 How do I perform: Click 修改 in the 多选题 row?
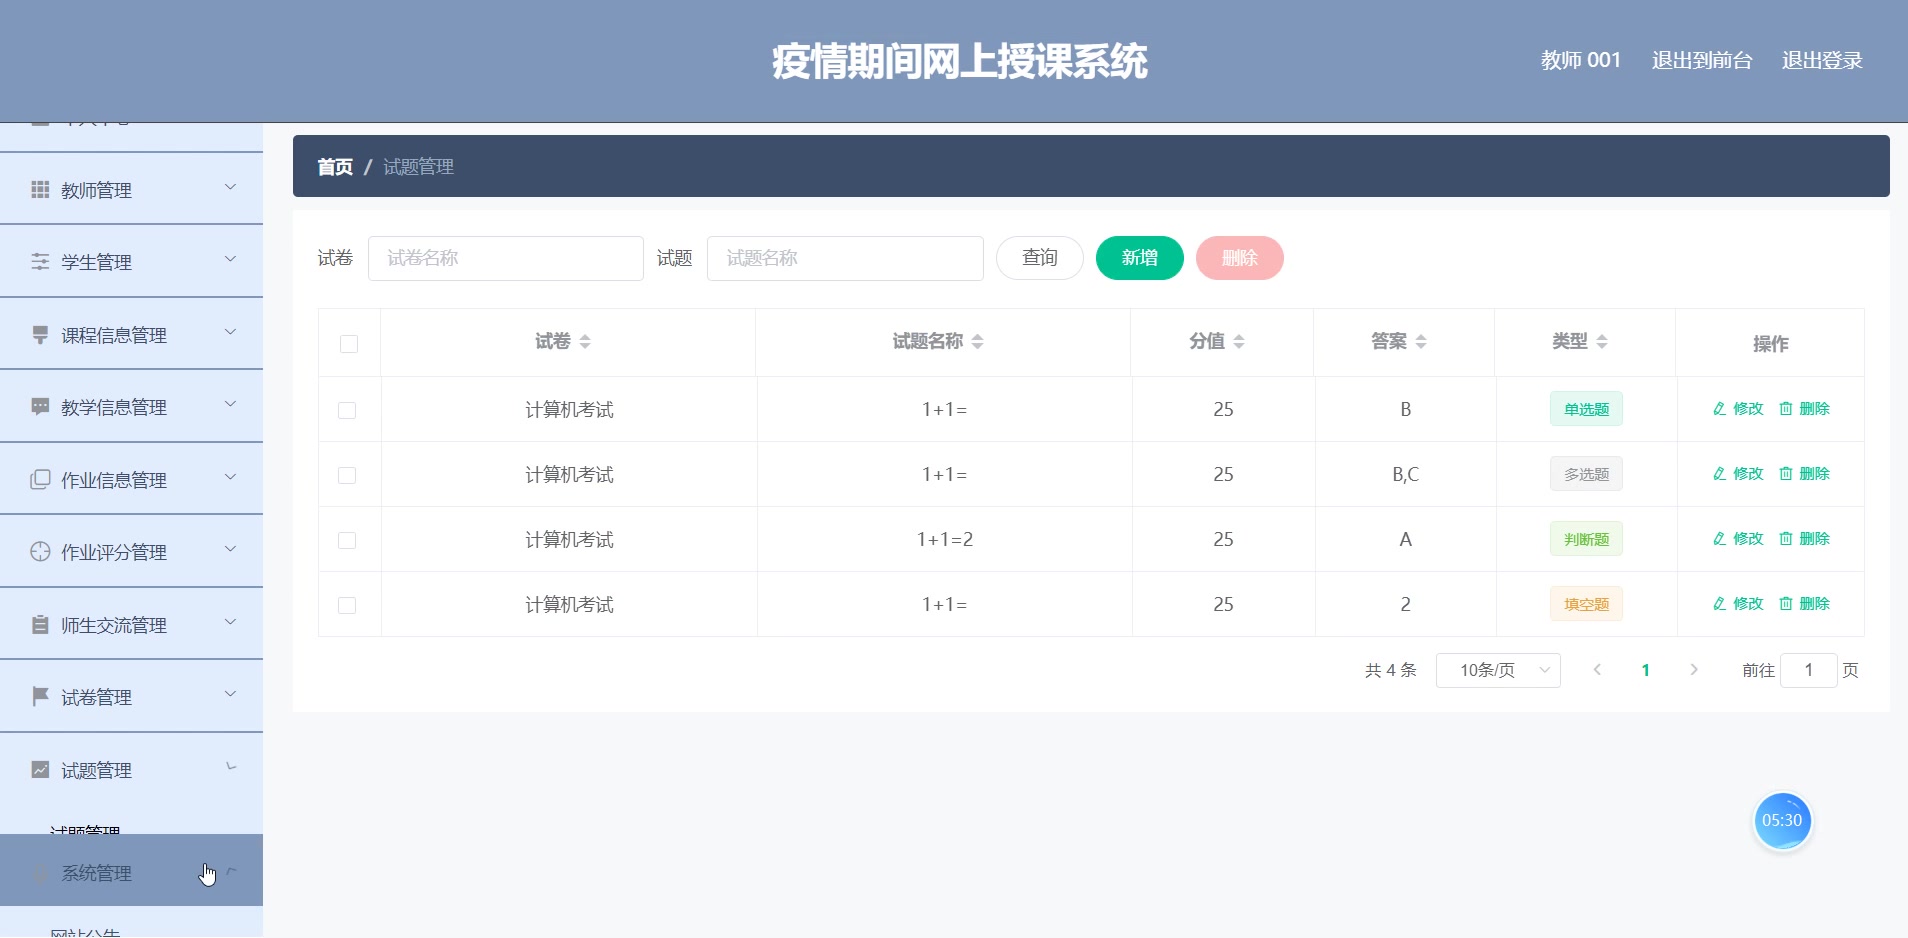click(1738, 473)
